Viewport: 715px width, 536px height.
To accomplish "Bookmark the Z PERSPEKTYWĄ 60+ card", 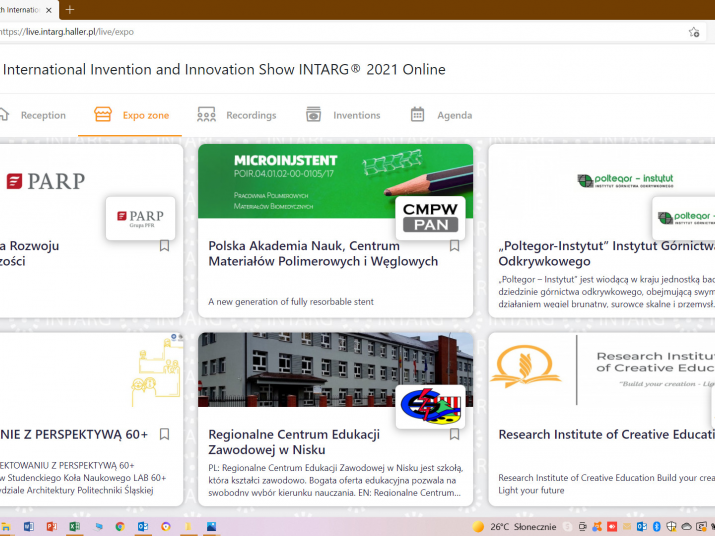I will point(165,435).
